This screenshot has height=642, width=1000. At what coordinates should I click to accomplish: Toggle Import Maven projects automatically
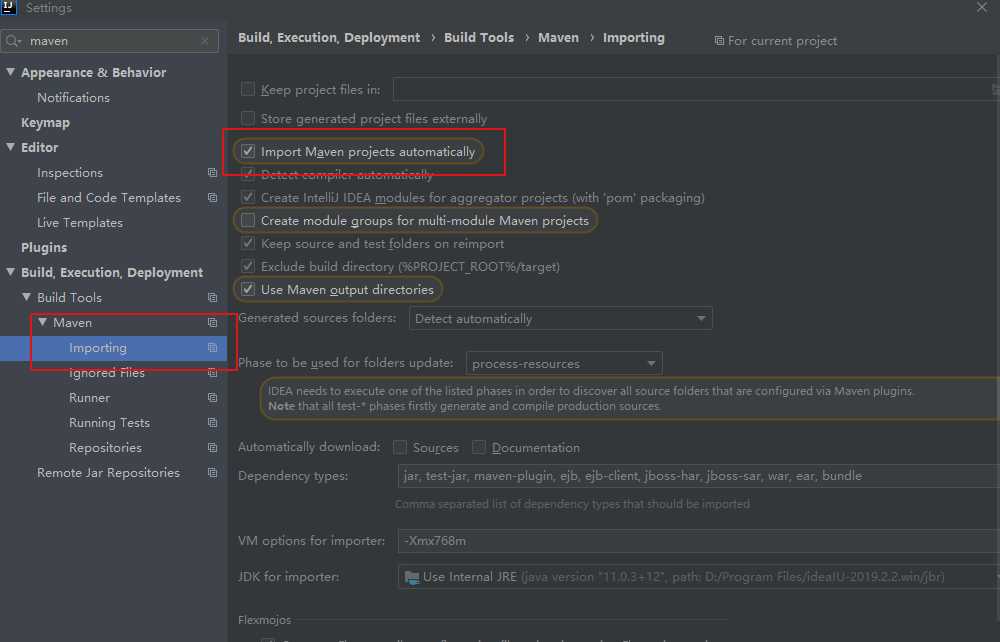[247, 151]
